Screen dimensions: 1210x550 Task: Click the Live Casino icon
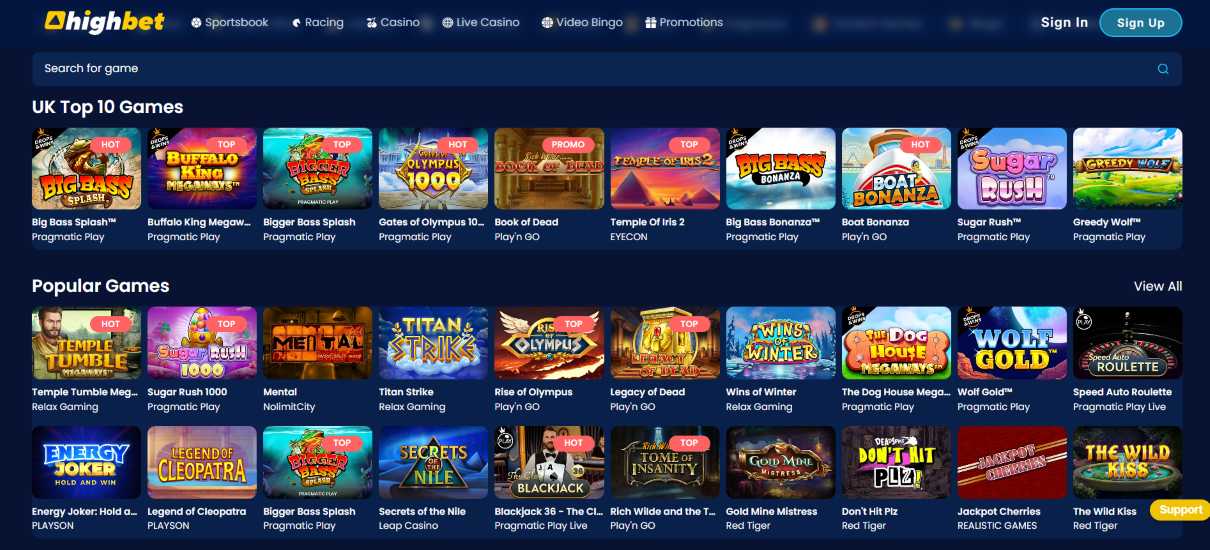coord(447,22)
